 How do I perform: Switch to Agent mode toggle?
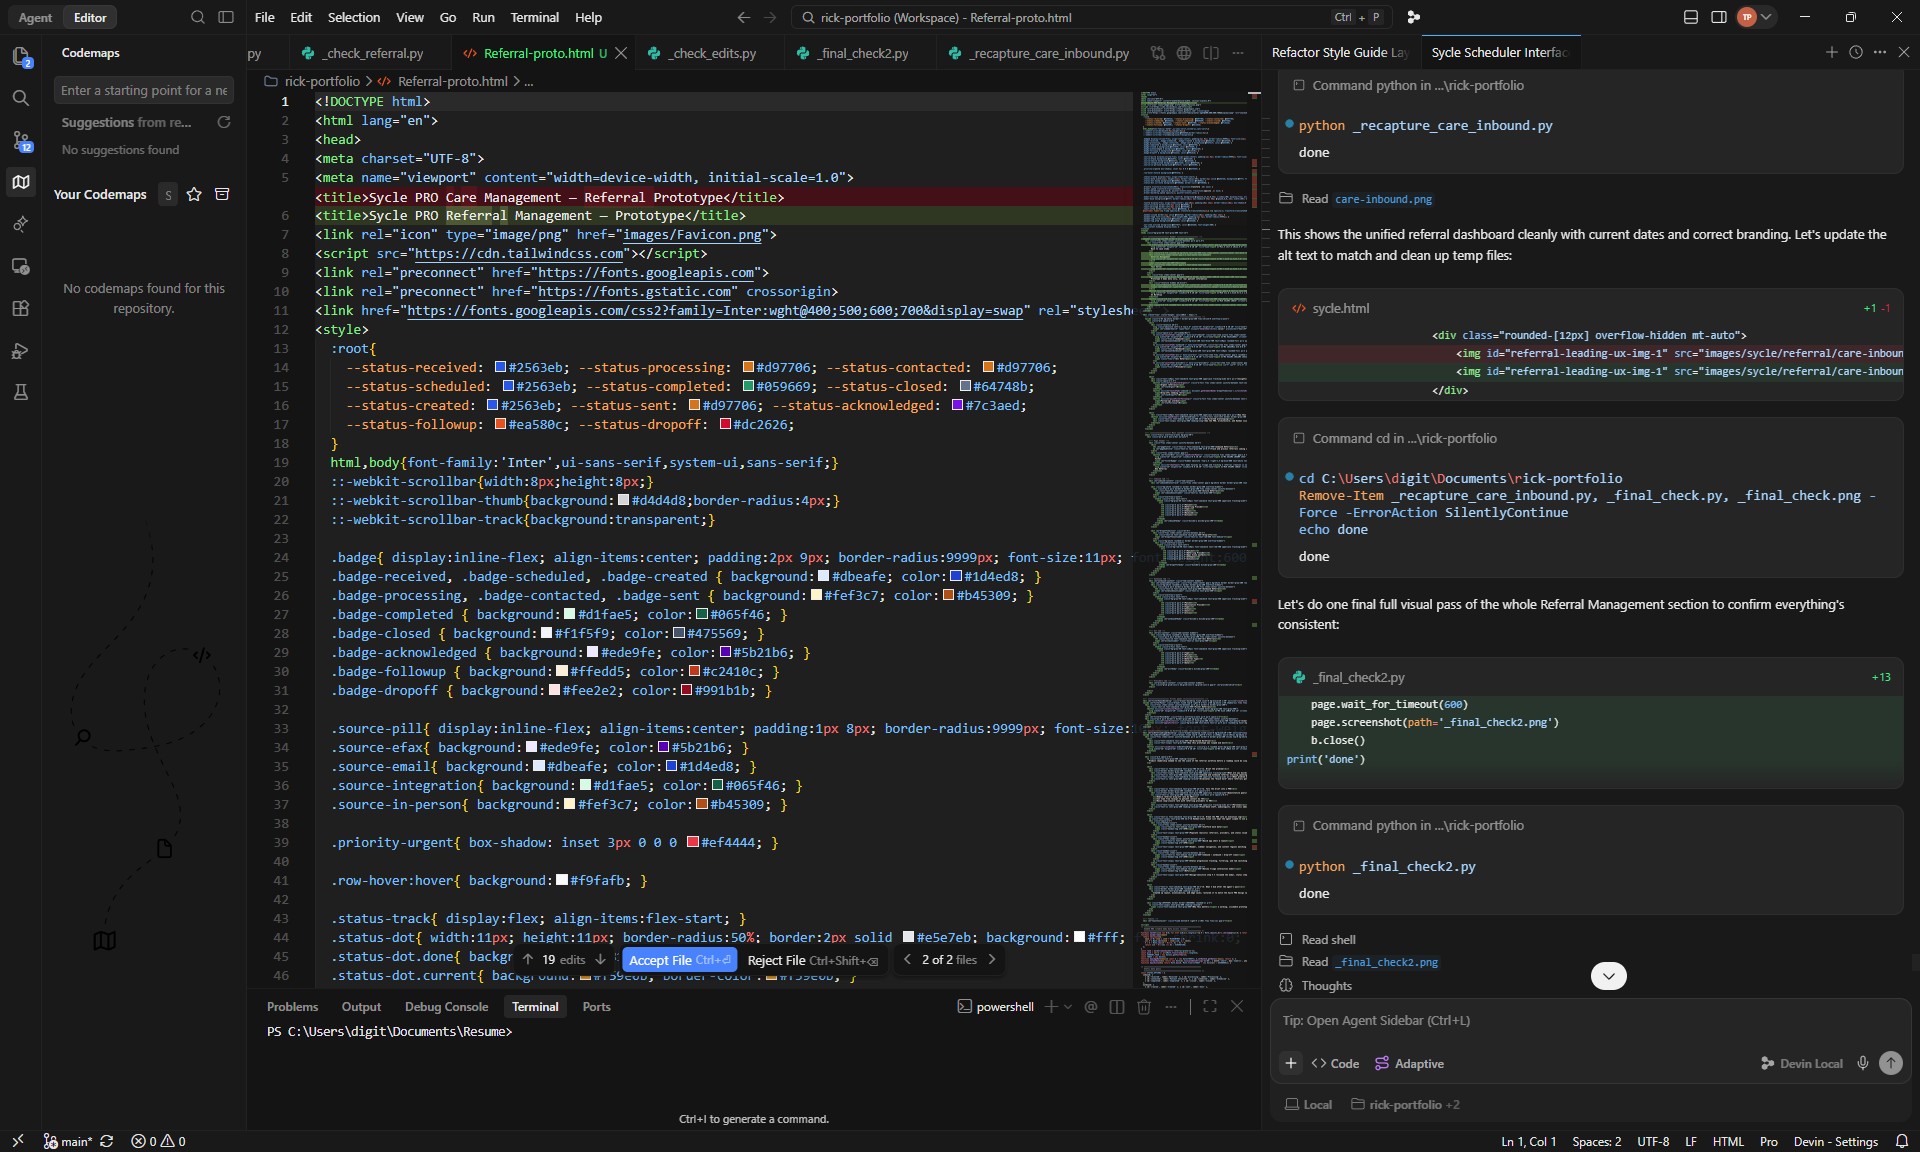(35, 17)
